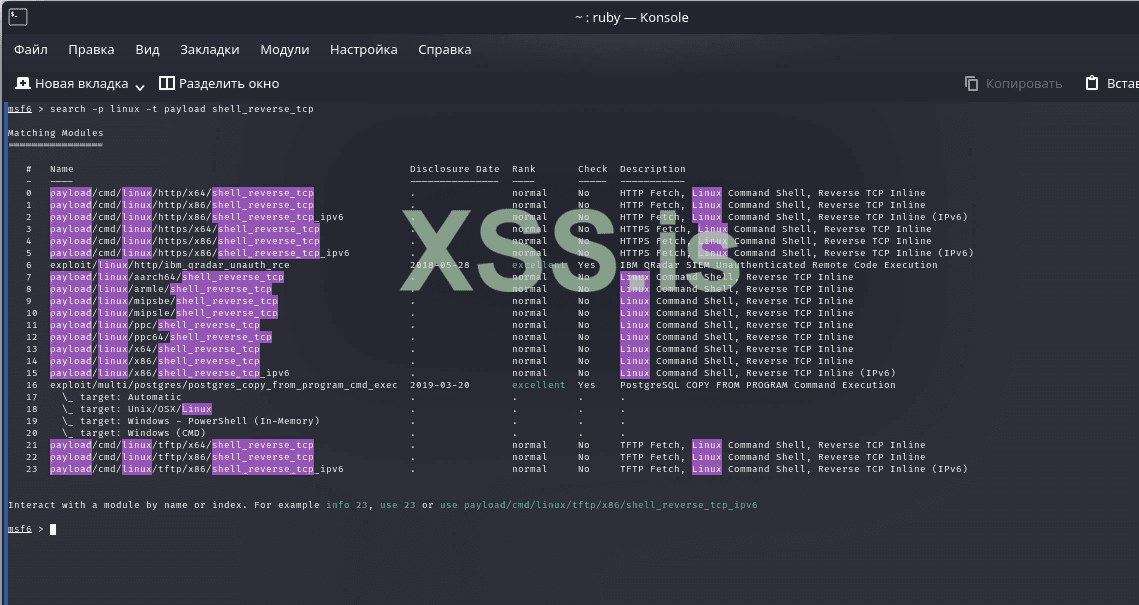
Task: Click the Split Window (Разделить окно) icon
Action: [167, 84]
